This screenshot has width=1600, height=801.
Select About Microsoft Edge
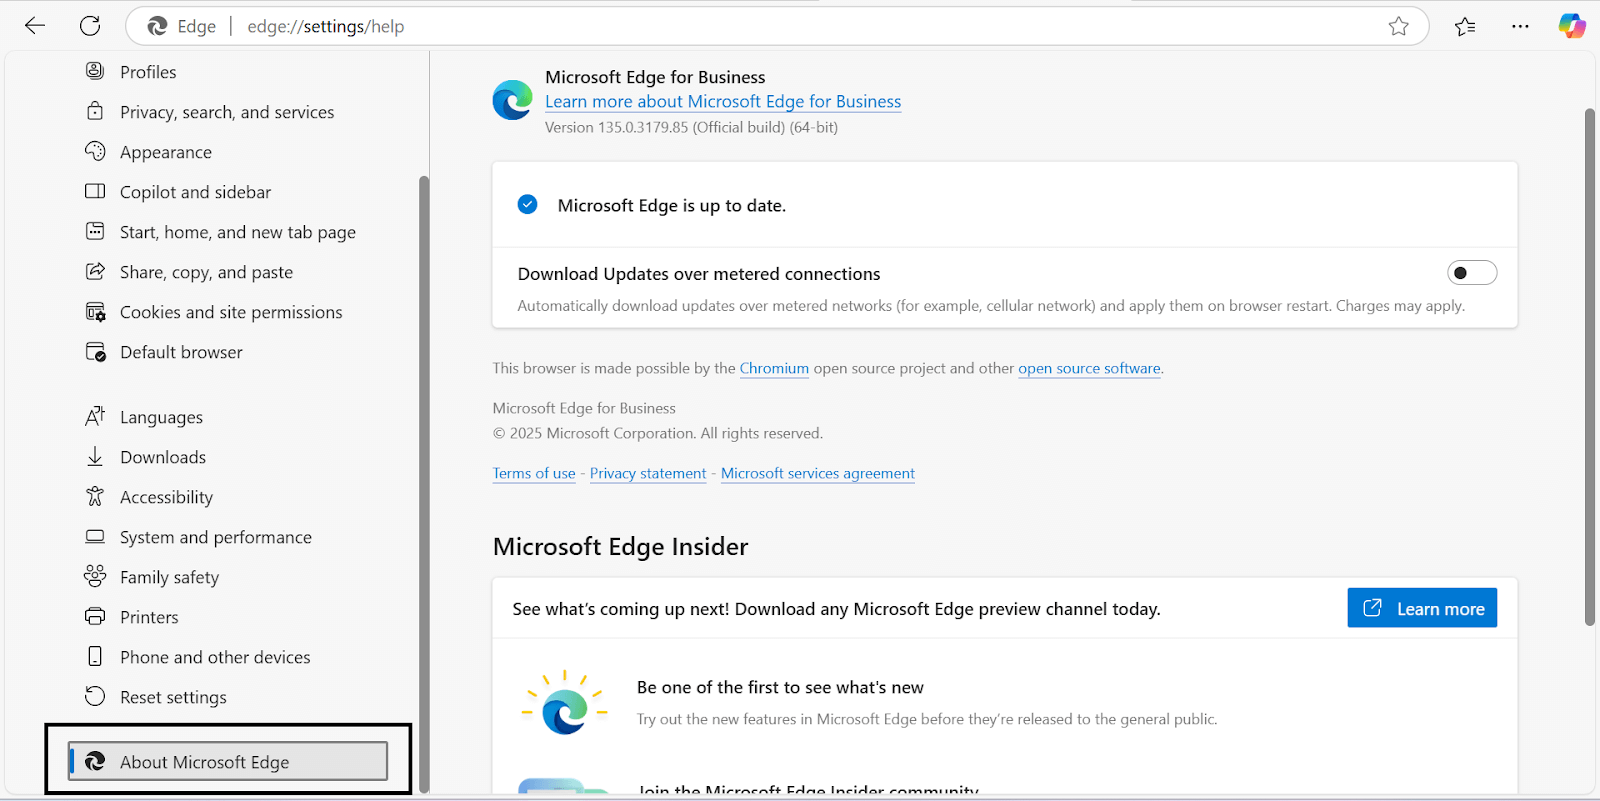(228, 761)
